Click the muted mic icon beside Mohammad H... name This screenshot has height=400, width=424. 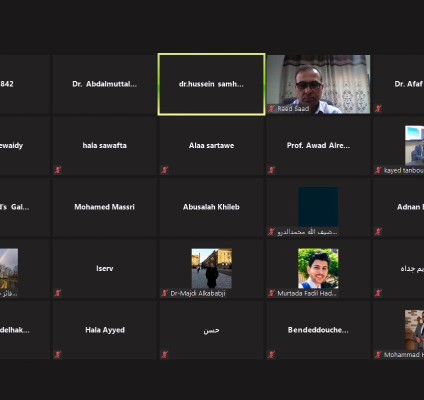coord(378,354)
